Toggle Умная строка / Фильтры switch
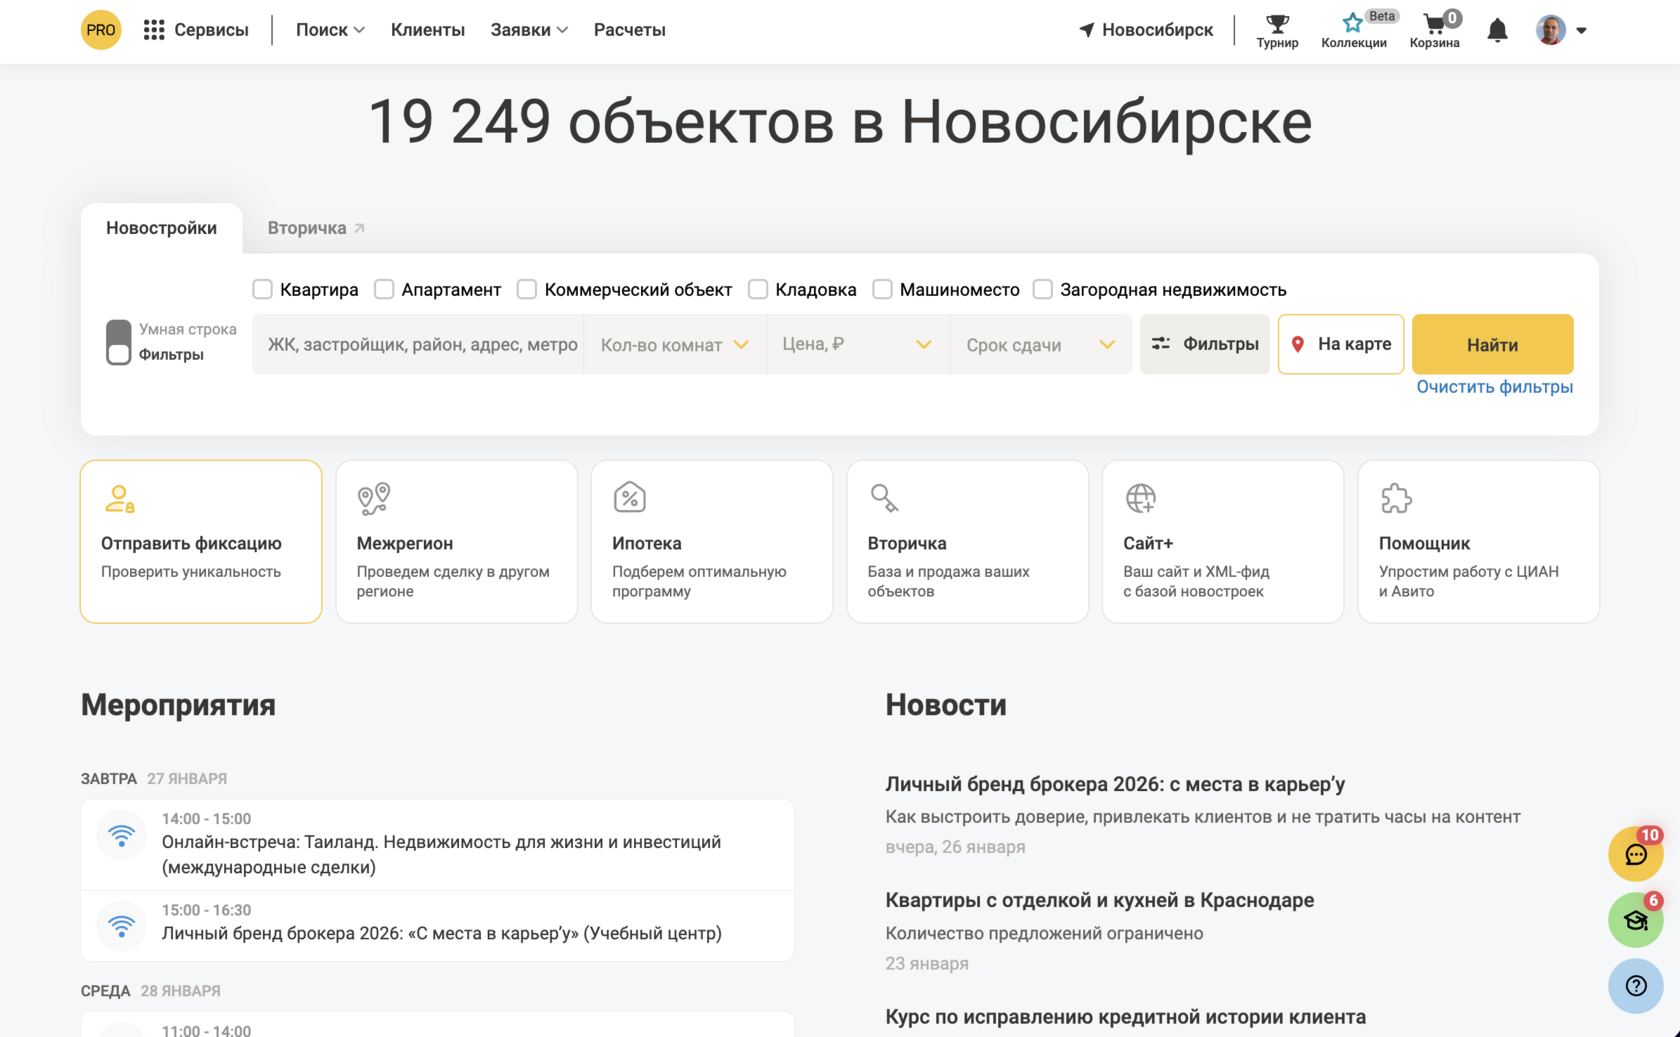 119,342
